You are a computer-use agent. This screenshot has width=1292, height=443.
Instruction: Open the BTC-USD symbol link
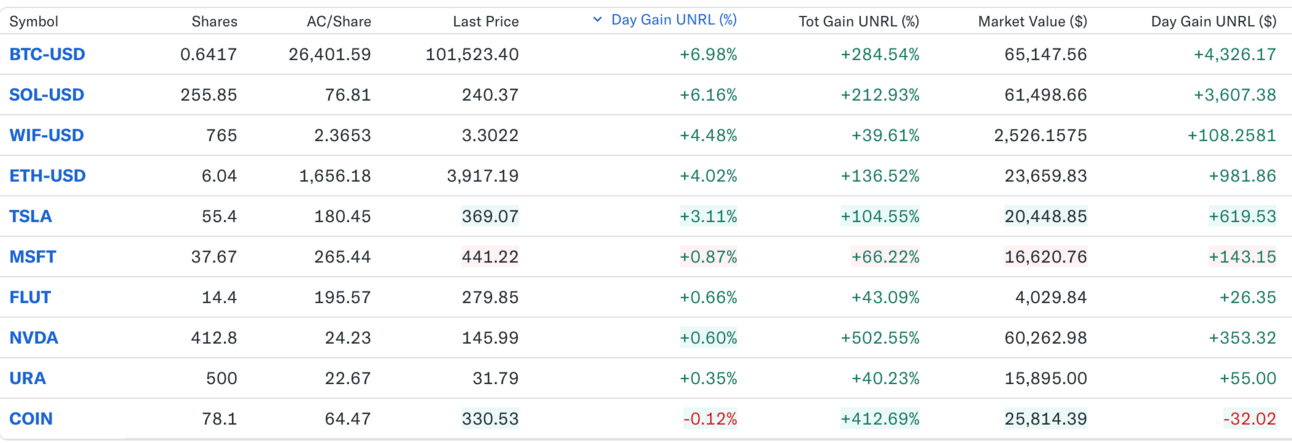[47, 54]
